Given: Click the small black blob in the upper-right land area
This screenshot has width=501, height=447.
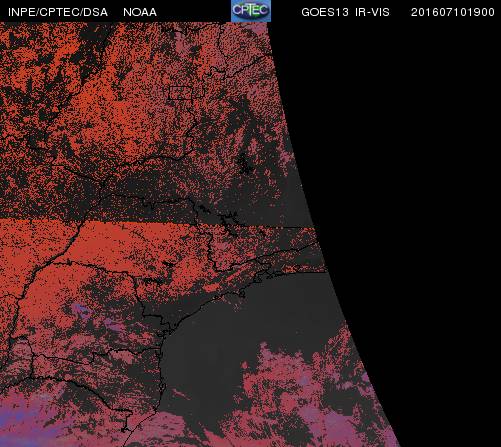Looking at the screenshot, I should [x=245, y=163].
